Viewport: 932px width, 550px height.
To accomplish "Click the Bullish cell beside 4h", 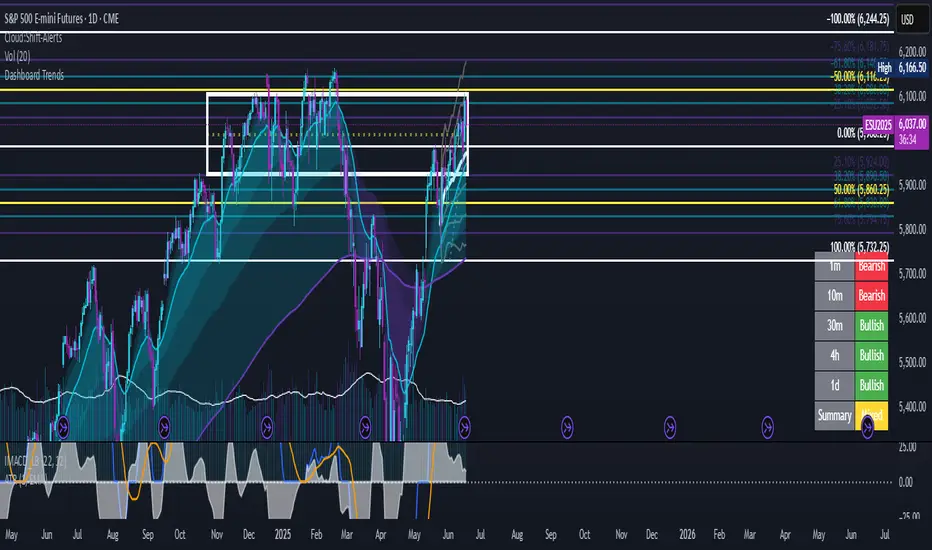I will 871,355.
